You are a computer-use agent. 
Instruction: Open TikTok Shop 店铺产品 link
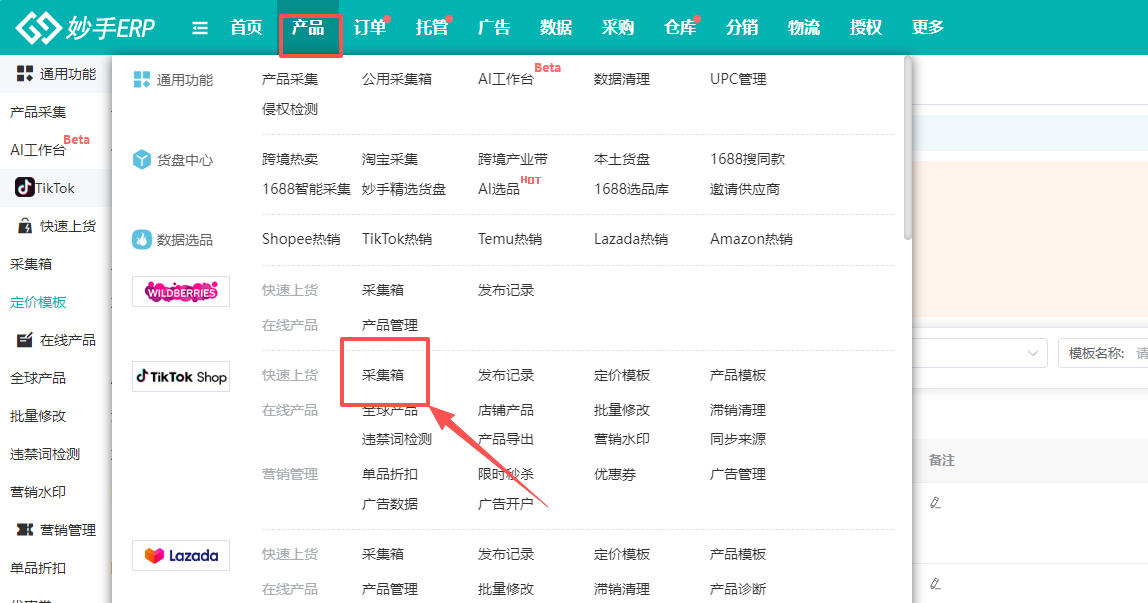pos(506,410)
